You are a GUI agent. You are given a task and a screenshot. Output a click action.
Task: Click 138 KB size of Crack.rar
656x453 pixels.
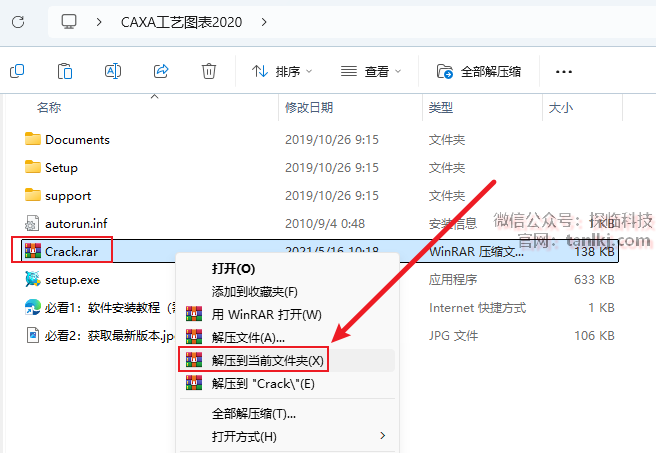tap(594, 251)
